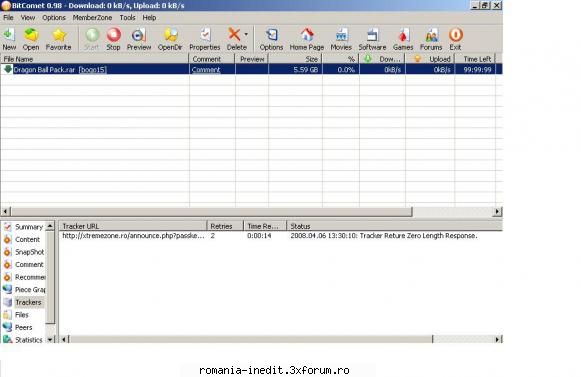Click the Retries column header
Image resolution: width=581 pixels, height=377 pixels.
click(x=225, y=226)
